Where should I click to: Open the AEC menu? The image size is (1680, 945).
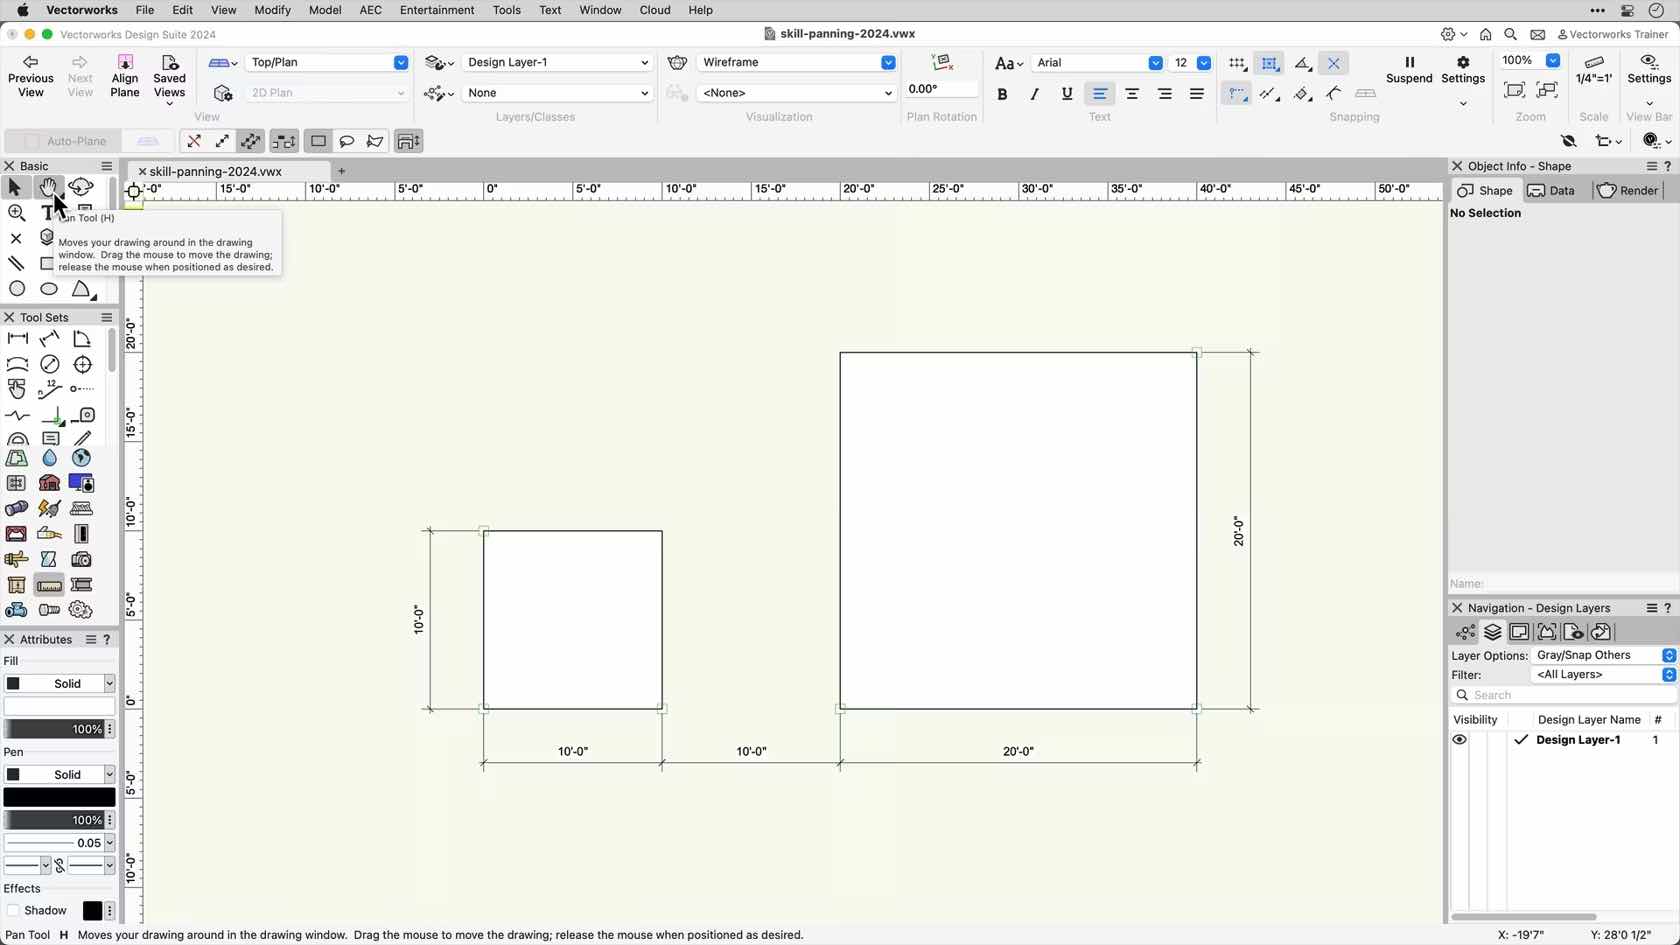pyautogui.click(x=370, y=10)
